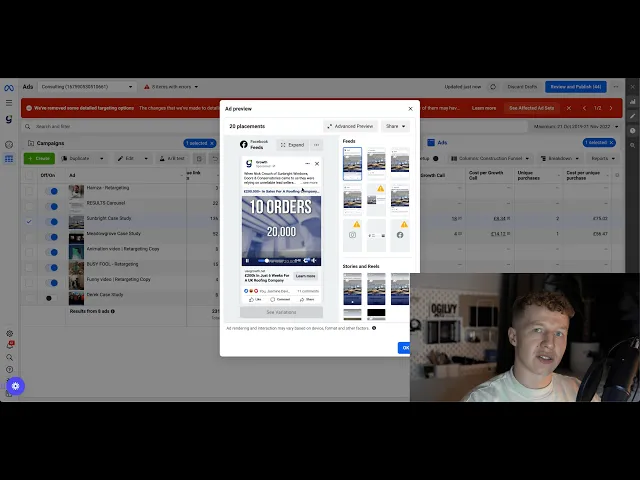640x480 pixels.
Task: Go to previous warning banner message
Action: (584, 108)
